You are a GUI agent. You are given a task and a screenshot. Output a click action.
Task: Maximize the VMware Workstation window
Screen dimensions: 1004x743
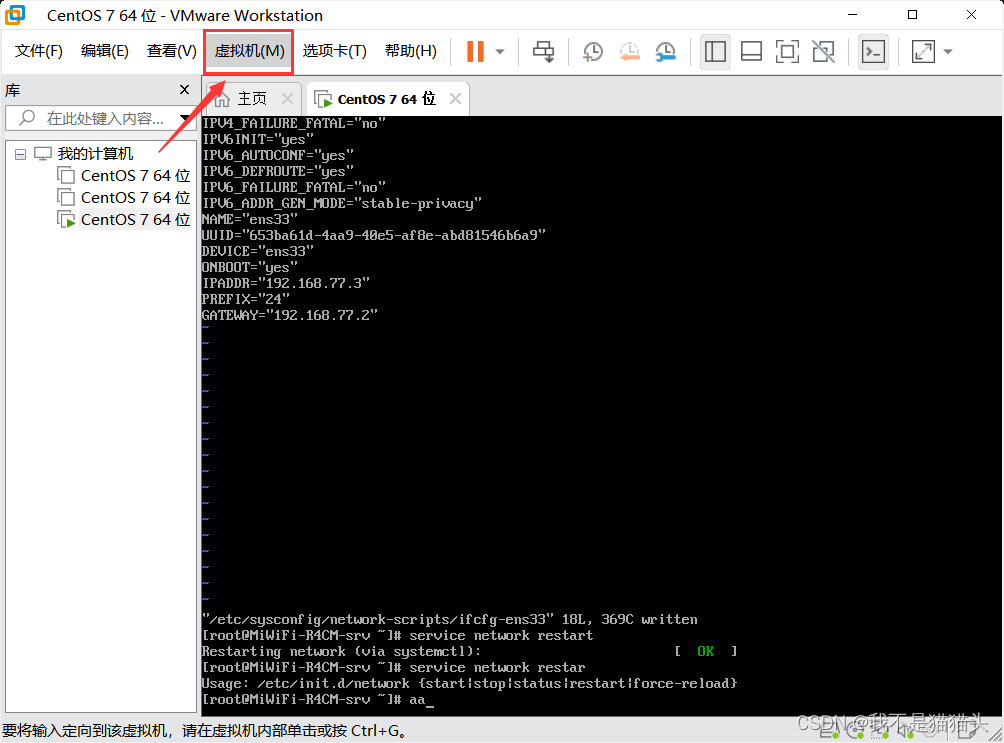tap(912, 15)
